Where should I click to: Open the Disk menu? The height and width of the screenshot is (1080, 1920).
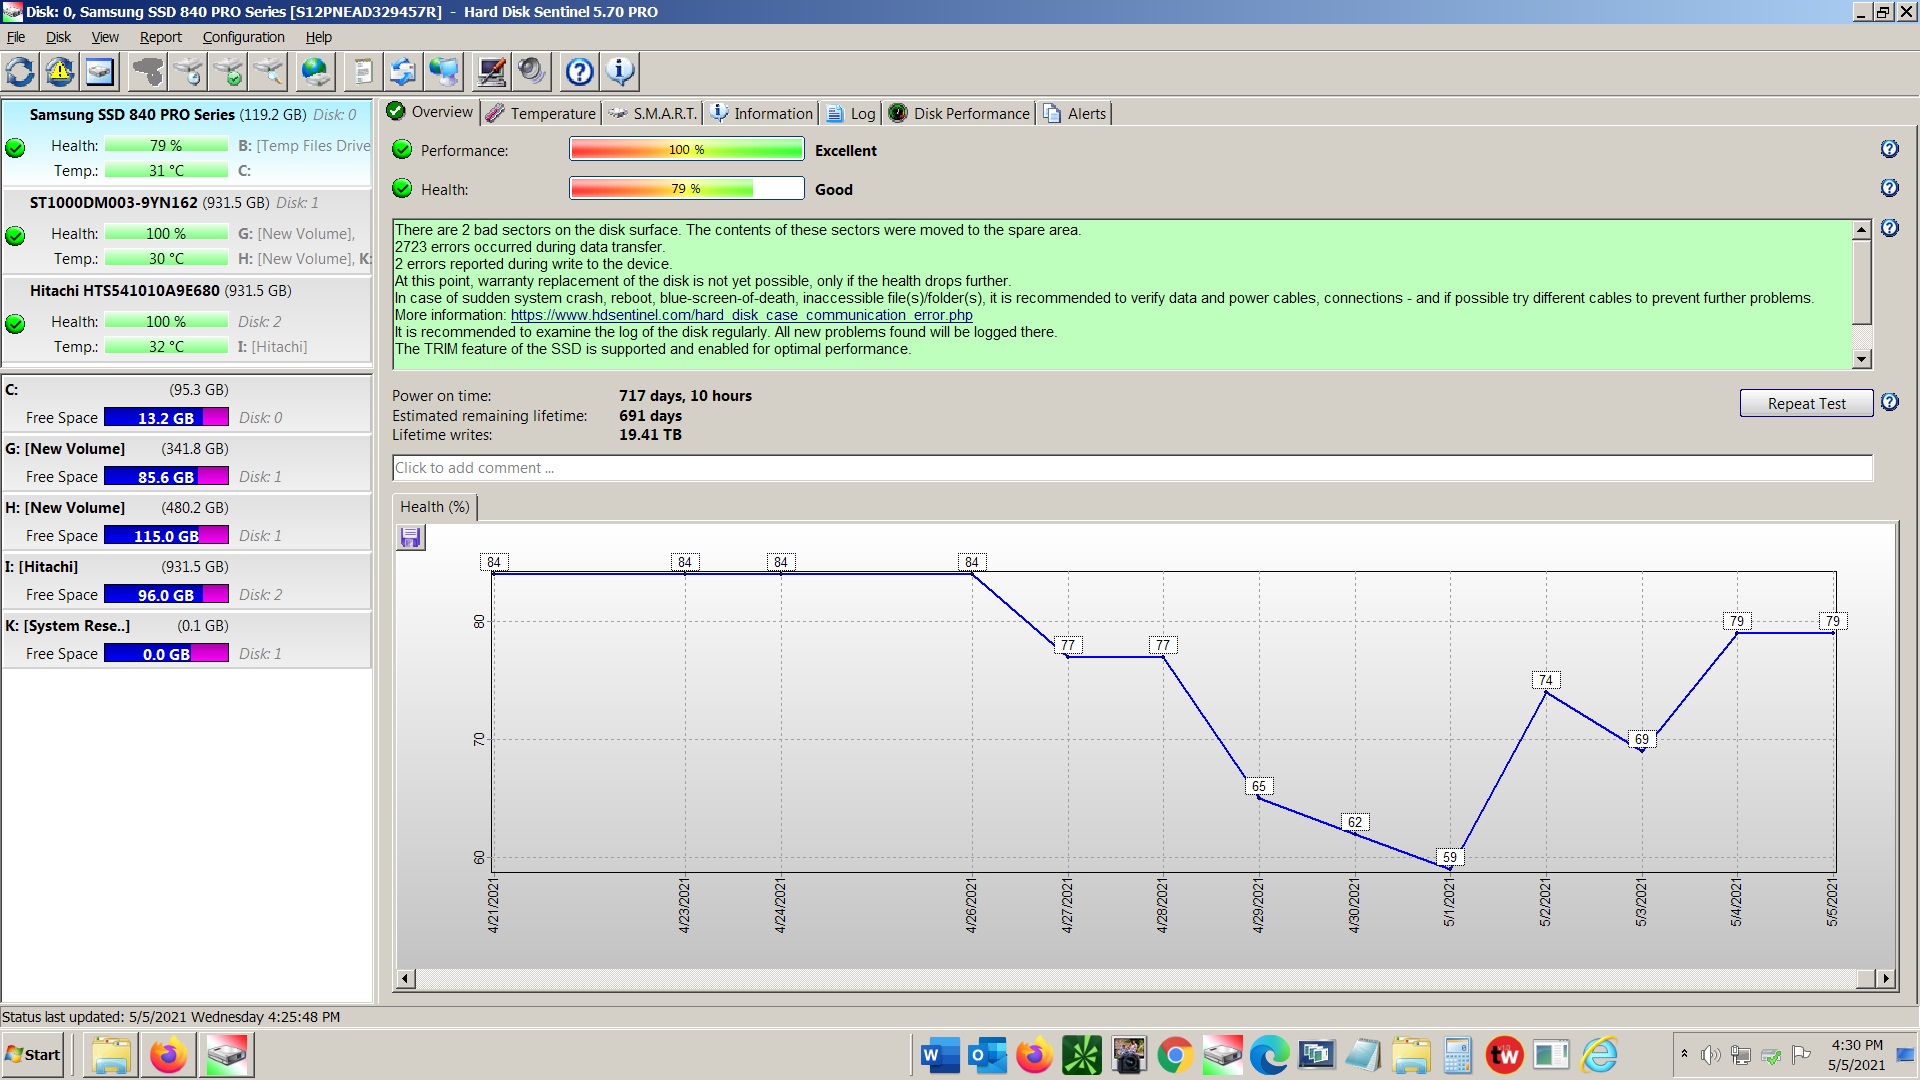point(58,37)
